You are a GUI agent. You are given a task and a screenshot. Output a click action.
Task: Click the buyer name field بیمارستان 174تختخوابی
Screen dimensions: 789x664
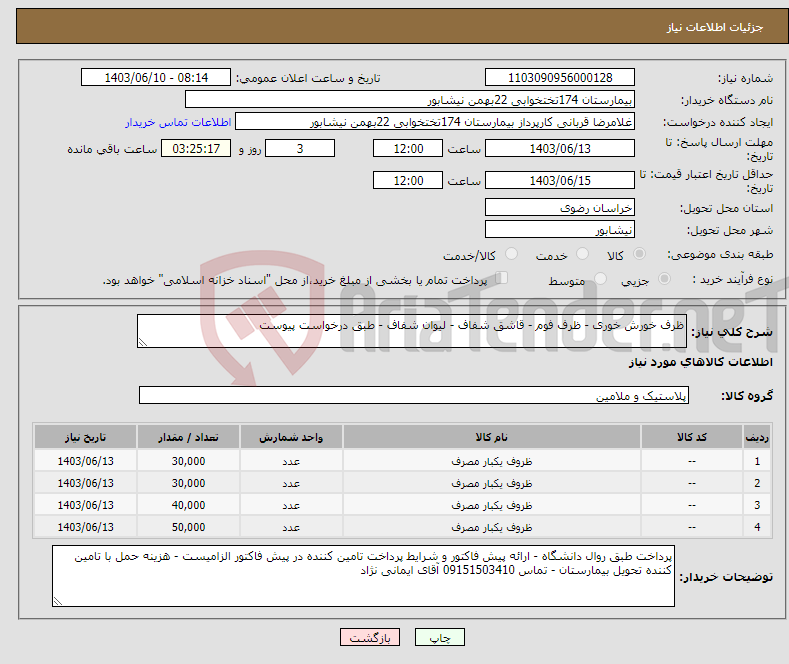click(x=410, y=100)
